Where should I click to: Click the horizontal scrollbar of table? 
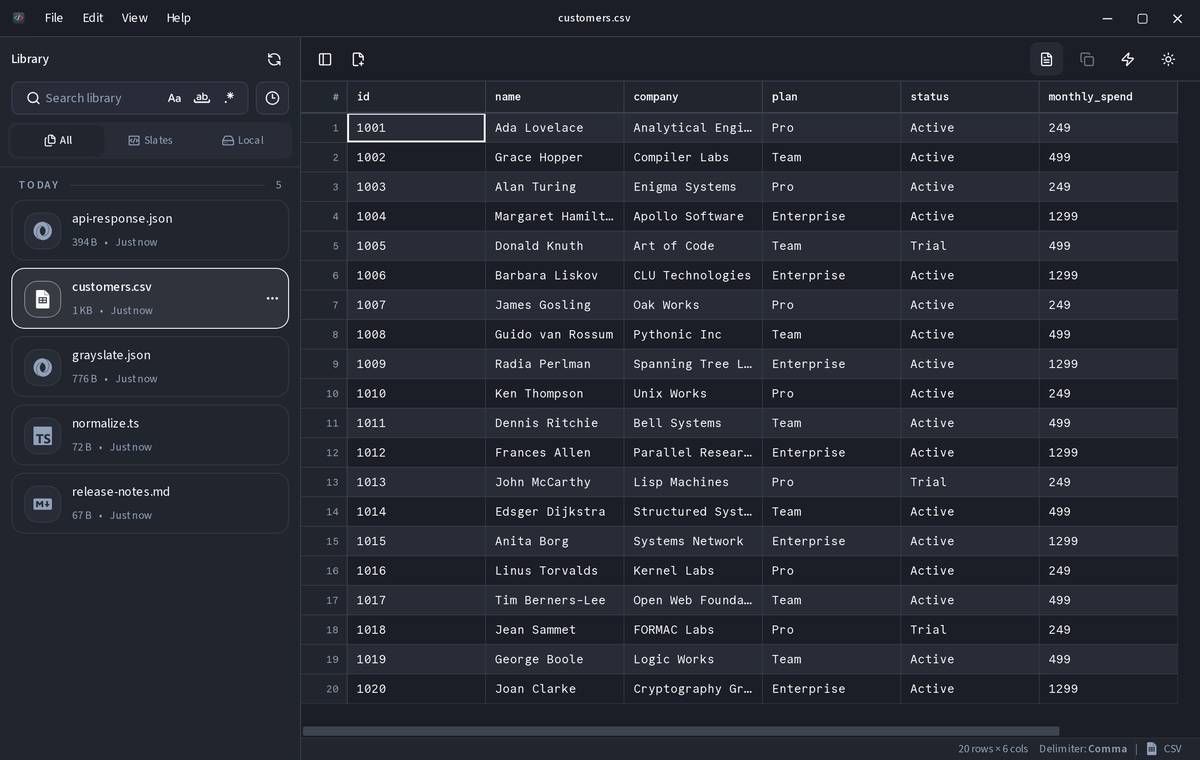pos(680,731)
